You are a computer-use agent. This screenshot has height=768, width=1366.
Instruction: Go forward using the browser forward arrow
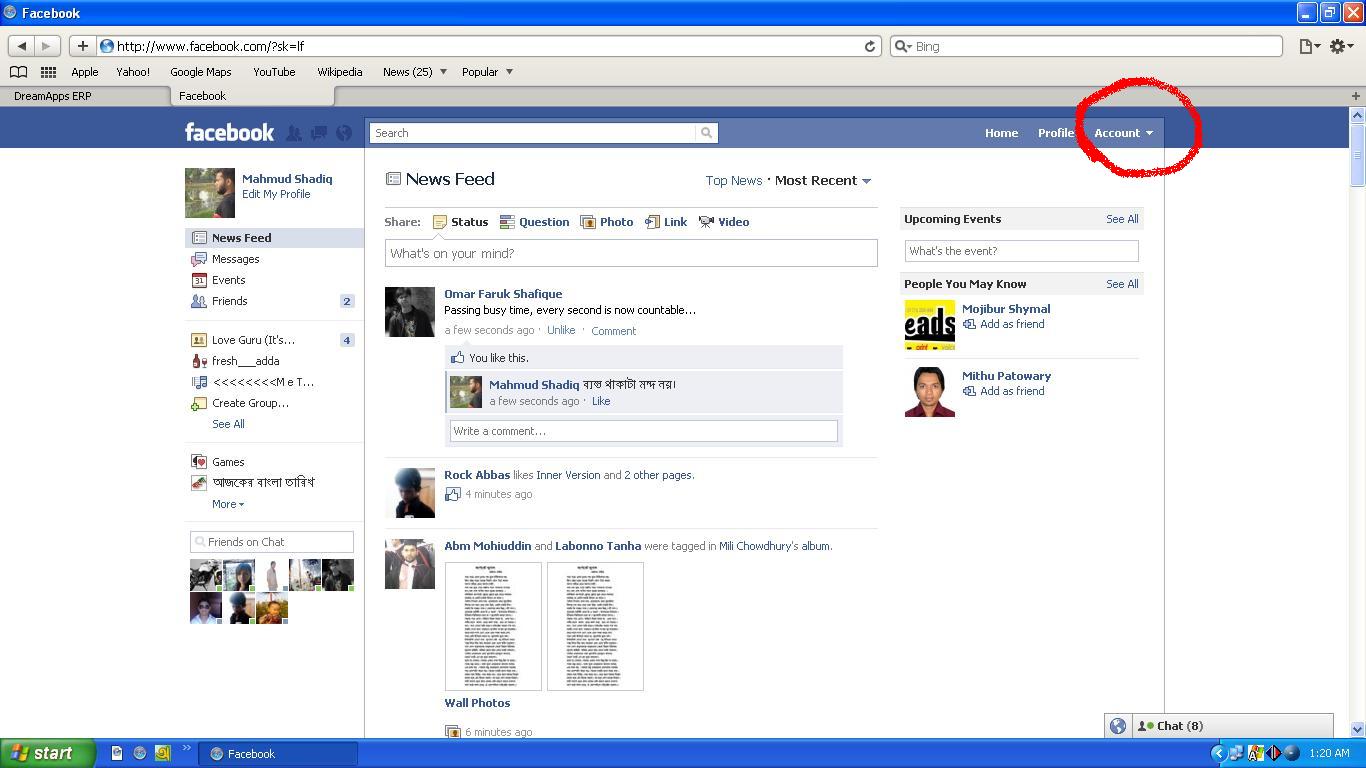[46, 46]
